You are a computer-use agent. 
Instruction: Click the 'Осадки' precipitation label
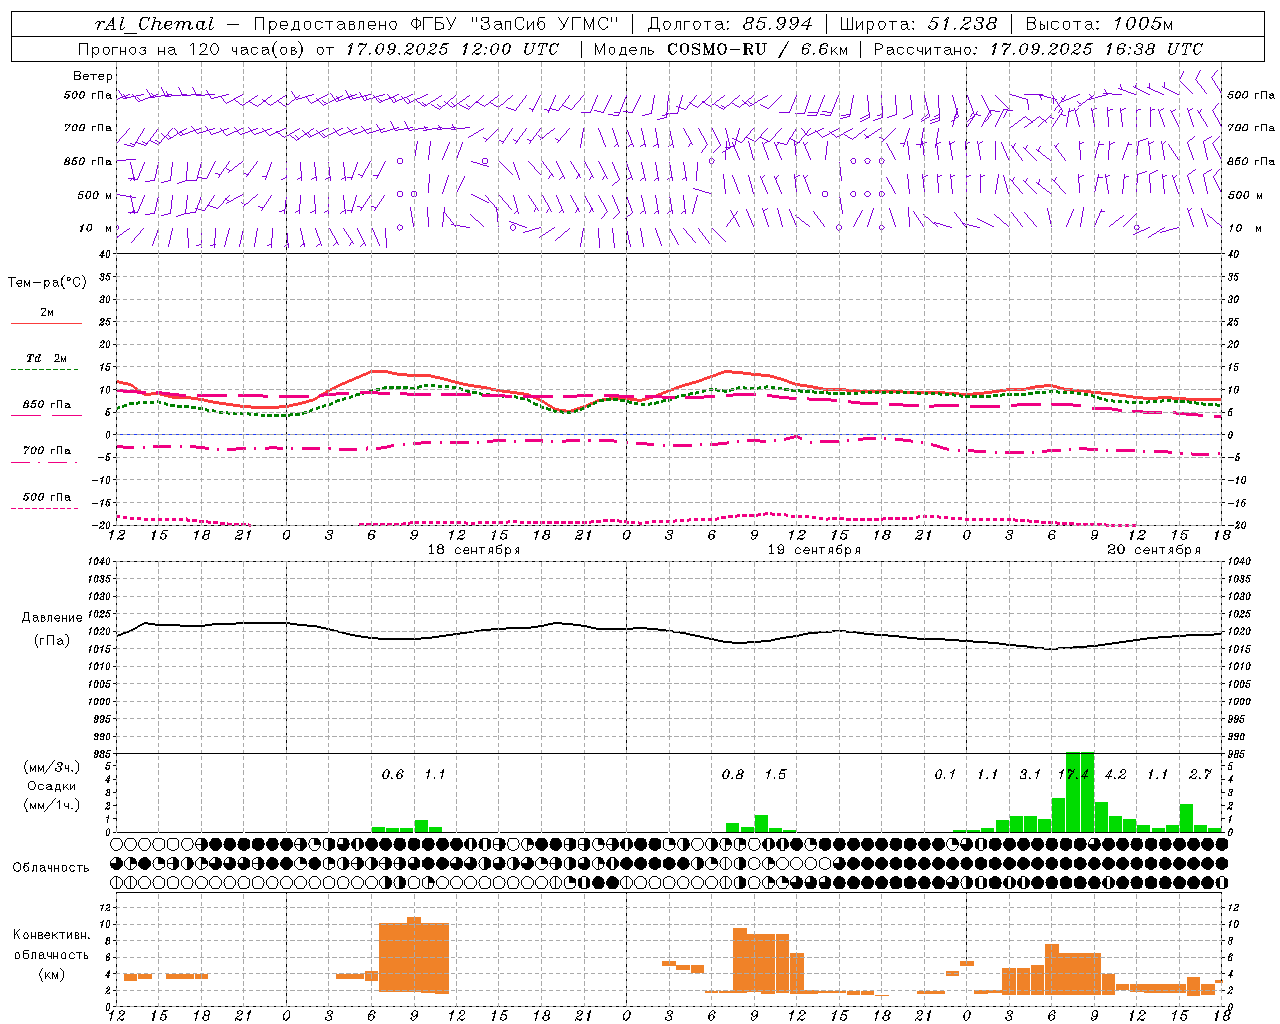[52, 786]
